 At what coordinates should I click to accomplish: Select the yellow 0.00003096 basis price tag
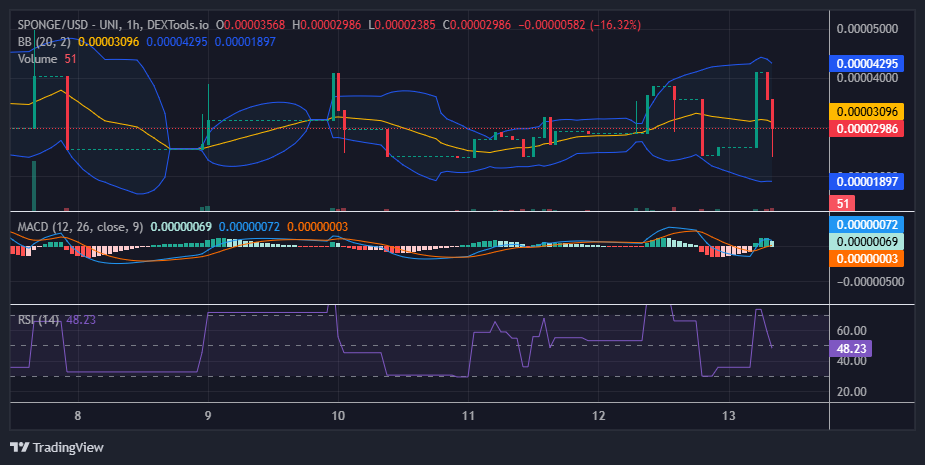point(867,112)
